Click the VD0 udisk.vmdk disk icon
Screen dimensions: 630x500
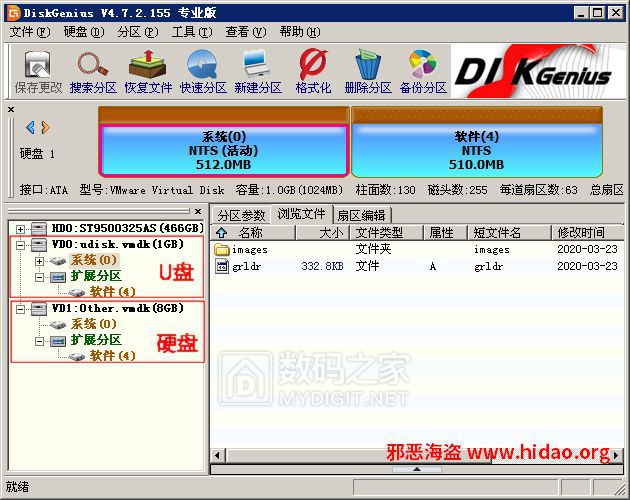pyautogui.click(x=39, y=244)
